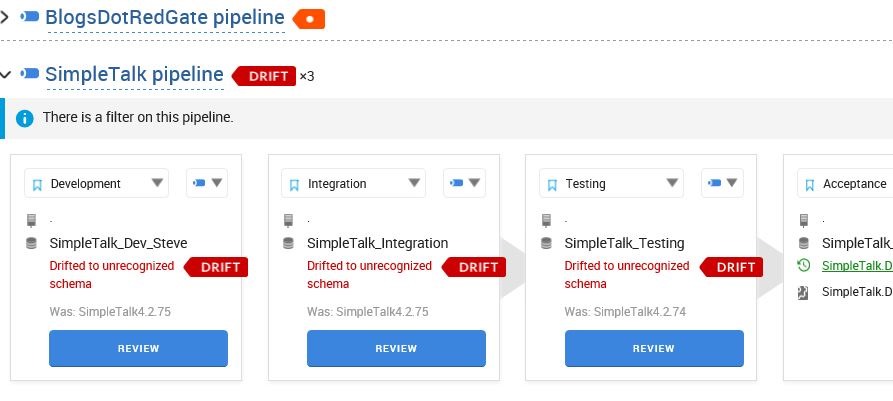Click the database icon beside SimpleTalk_Integration
Screen dimensions: 893x401
pos(289,243)
